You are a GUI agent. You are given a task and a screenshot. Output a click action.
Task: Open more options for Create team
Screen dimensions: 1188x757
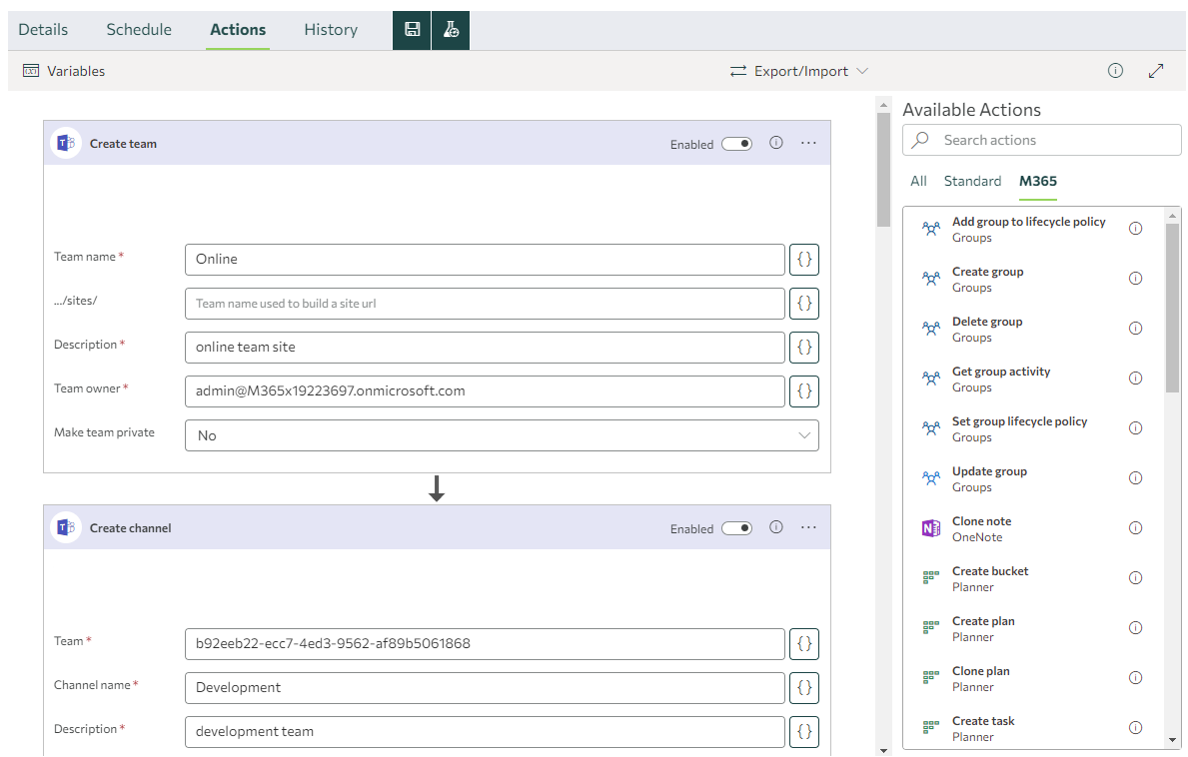(808, 142)
